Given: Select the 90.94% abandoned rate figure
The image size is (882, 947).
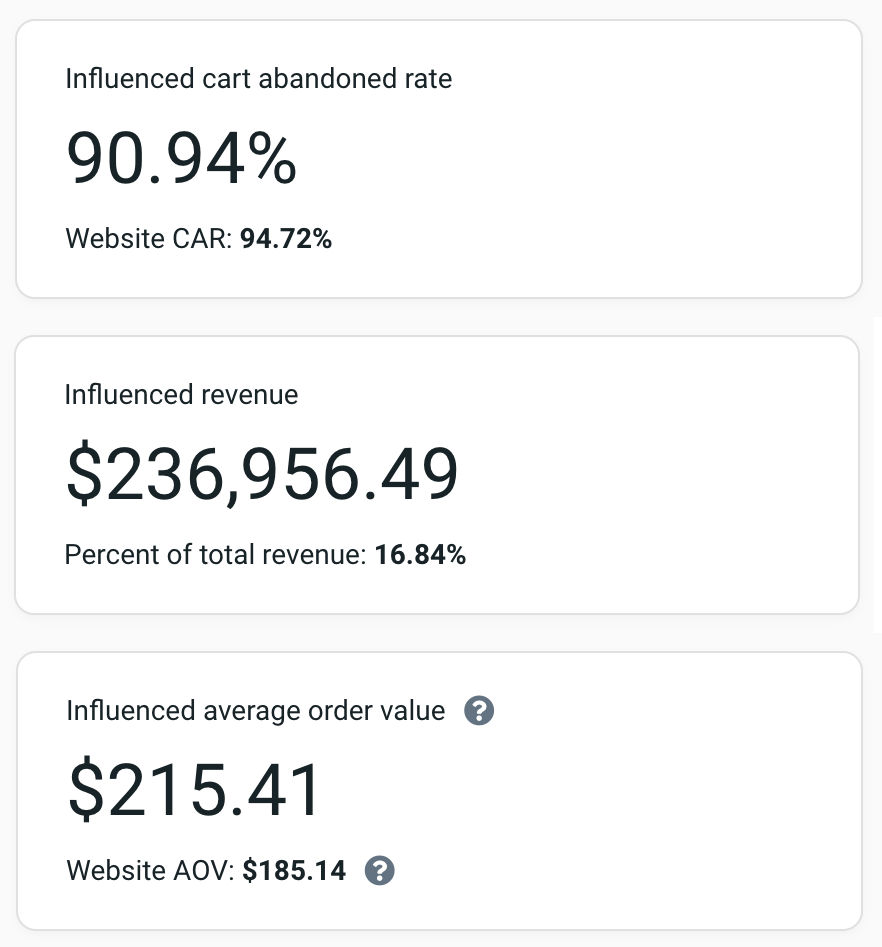Looking at the screenshot, I should 181,159.
